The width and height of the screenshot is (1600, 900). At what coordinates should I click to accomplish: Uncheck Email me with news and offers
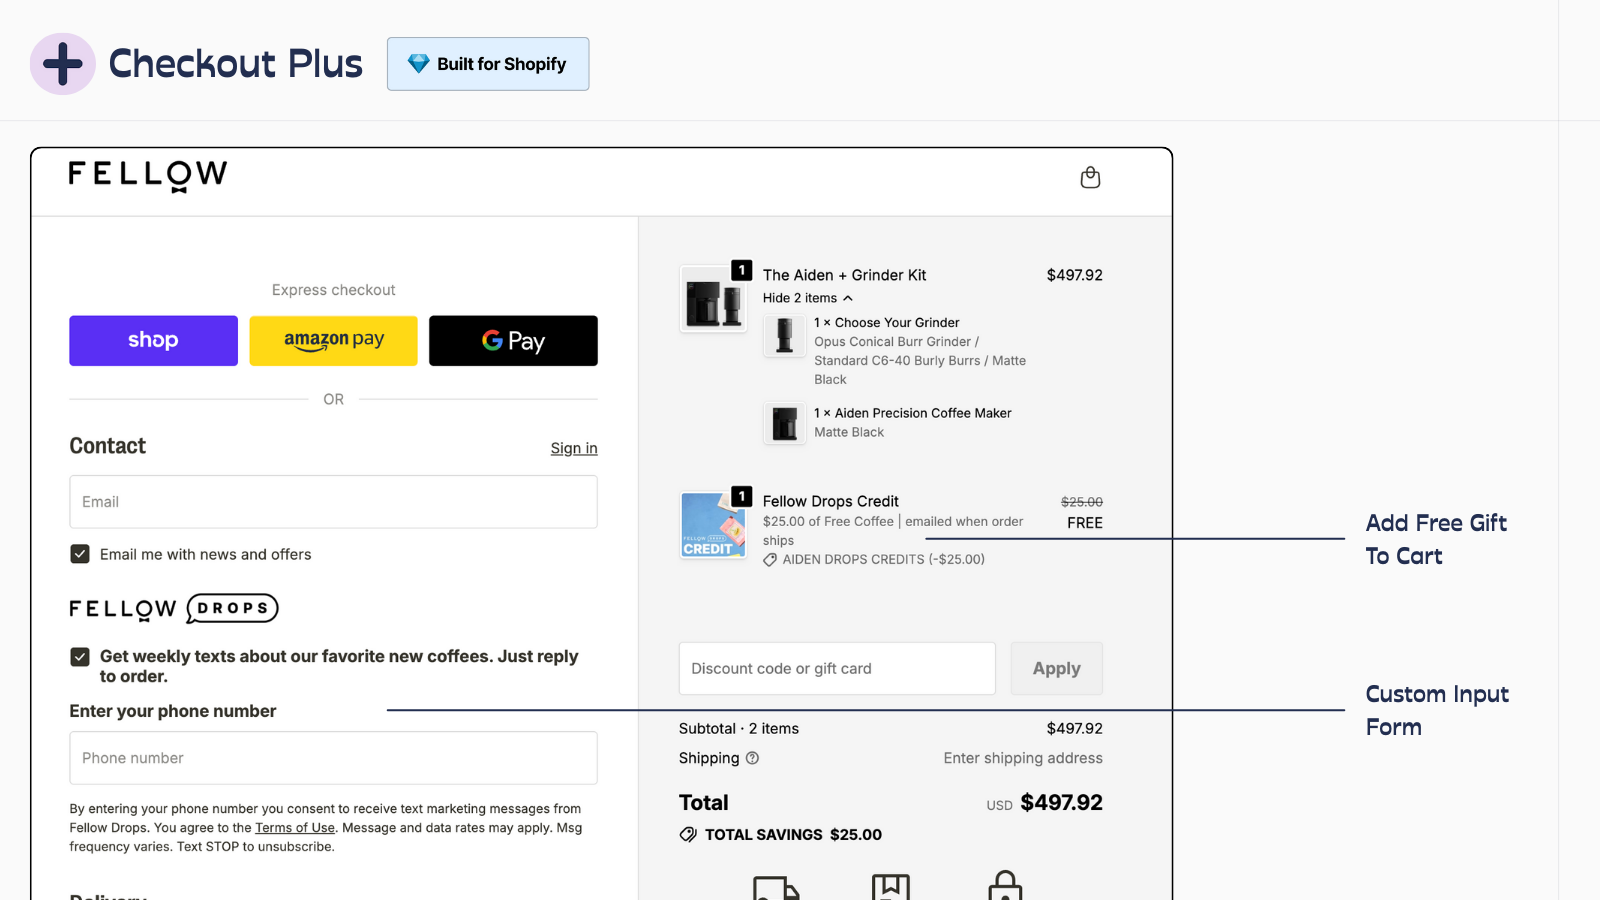tap(80, 554)
